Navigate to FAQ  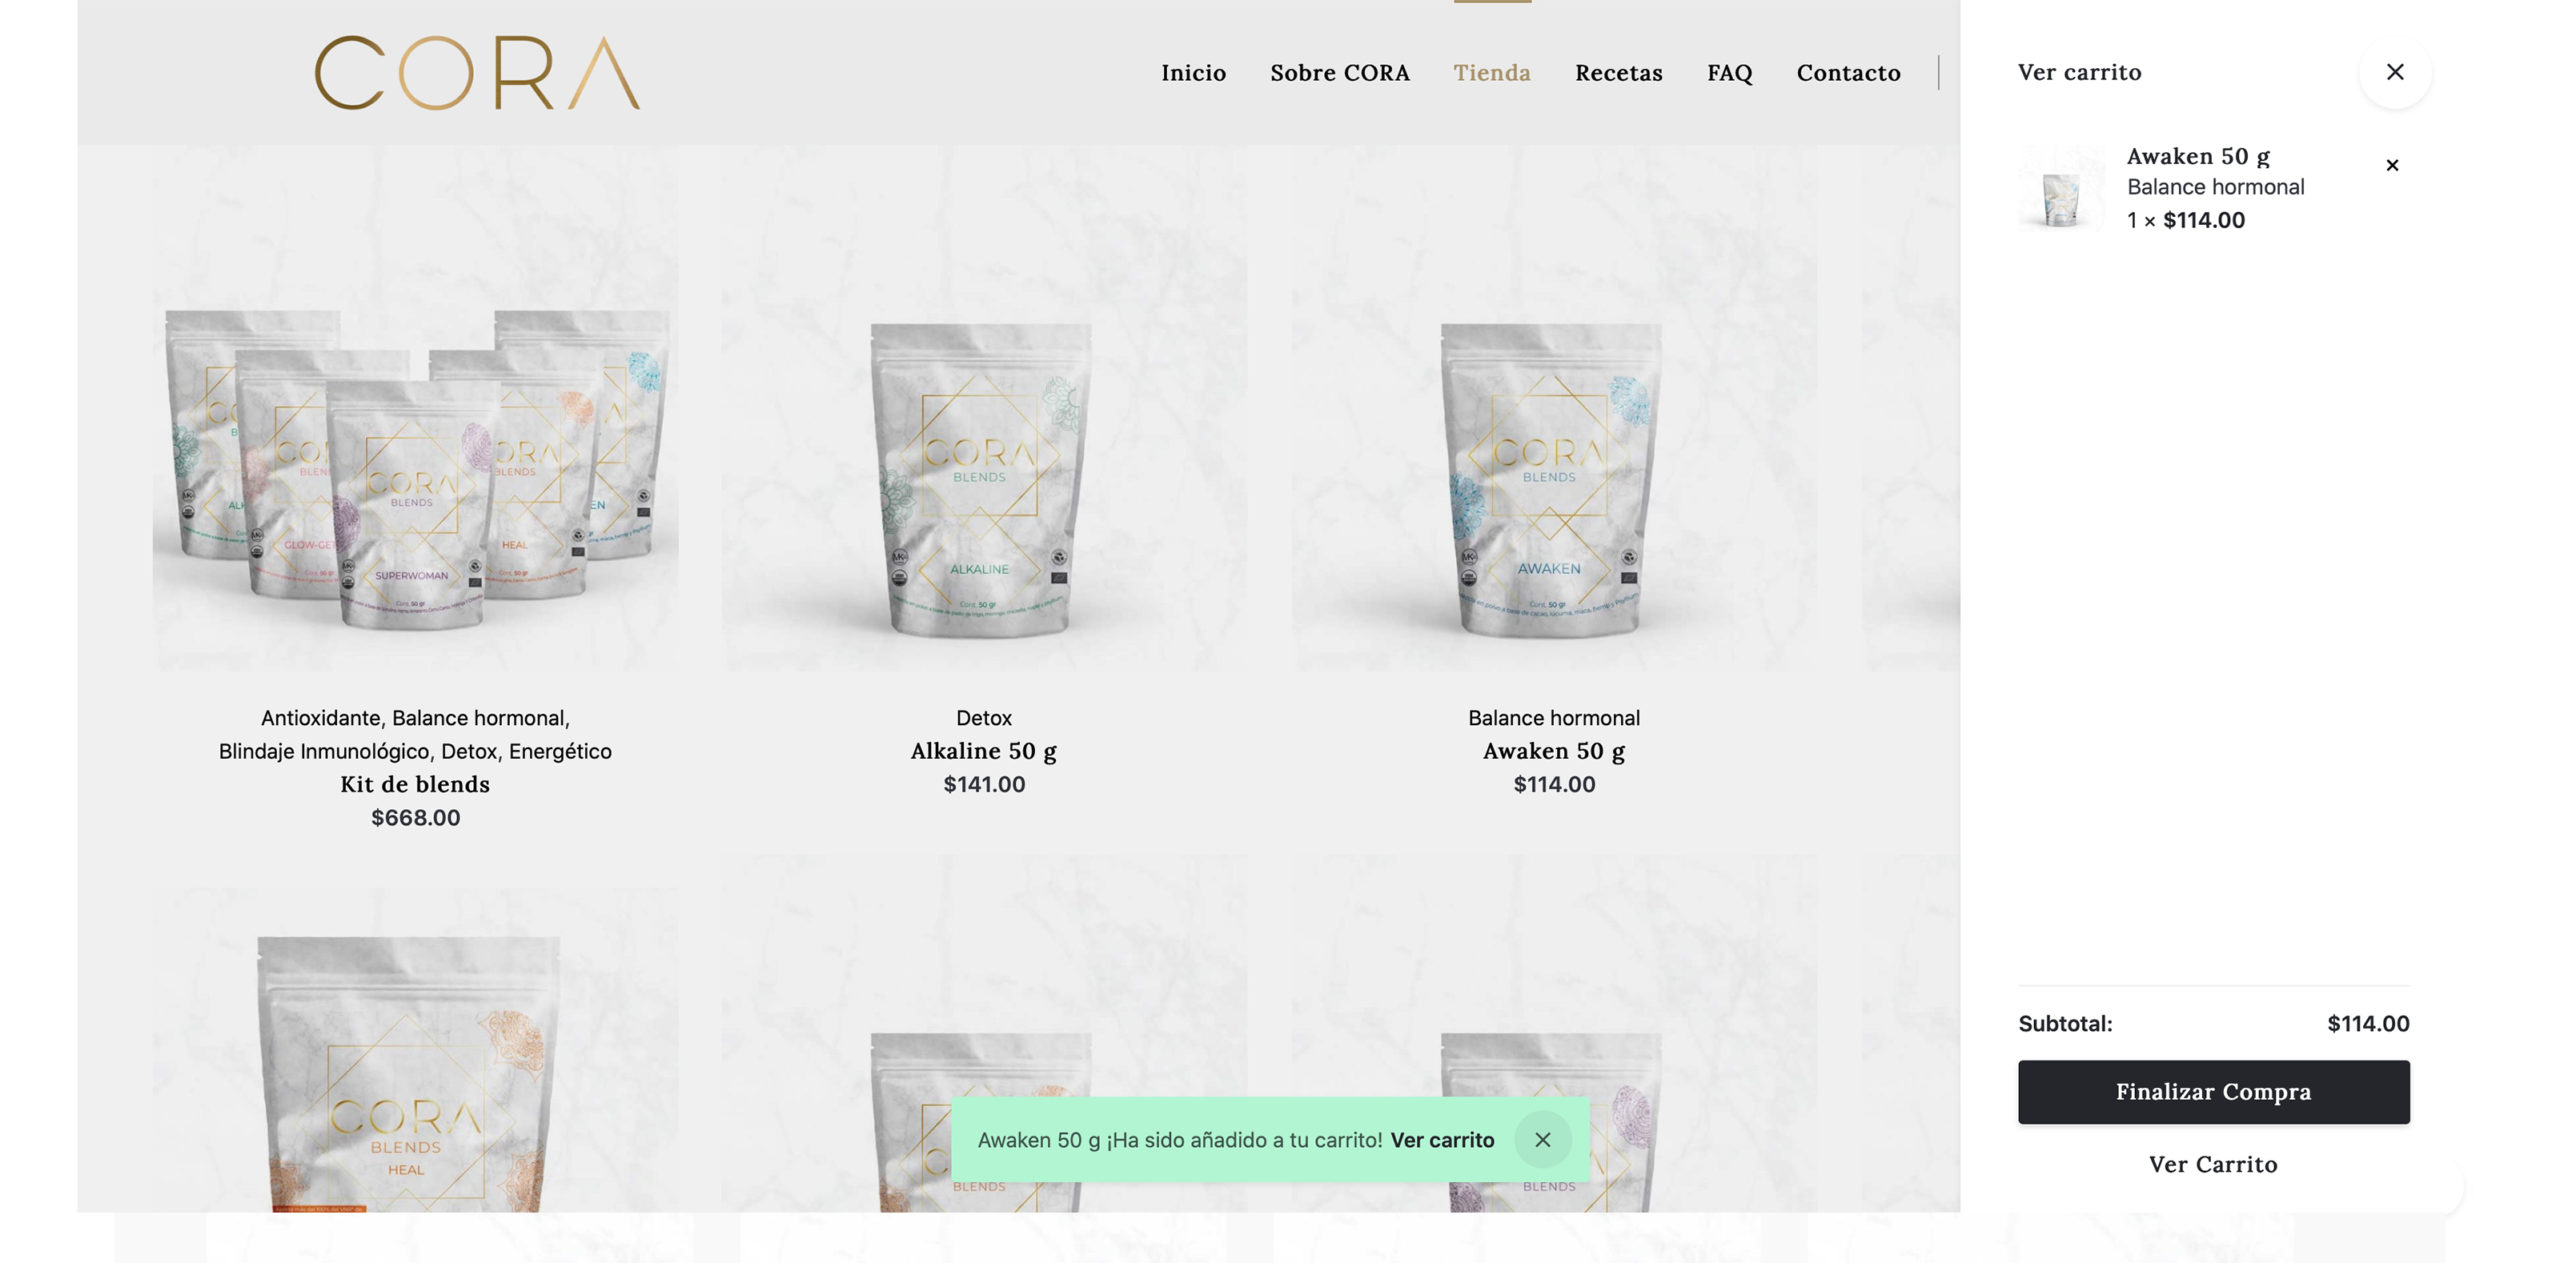(1729, 73)
